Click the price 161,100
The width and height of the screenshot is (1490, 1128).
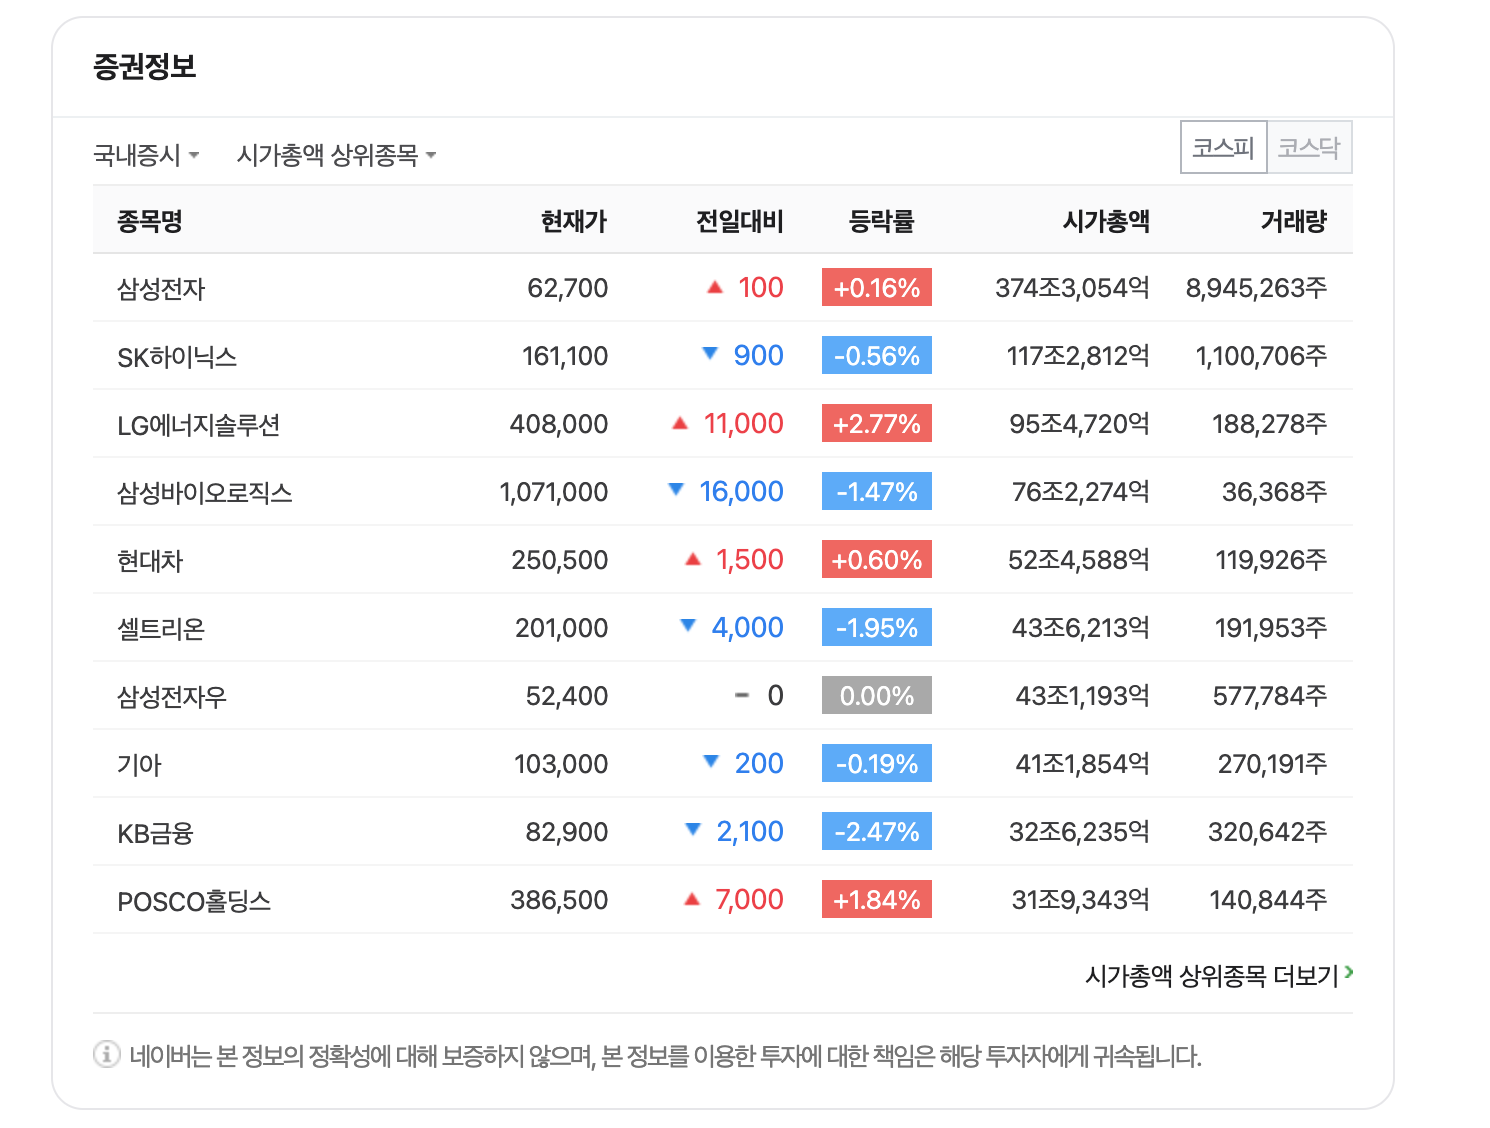tap(565, 356)
